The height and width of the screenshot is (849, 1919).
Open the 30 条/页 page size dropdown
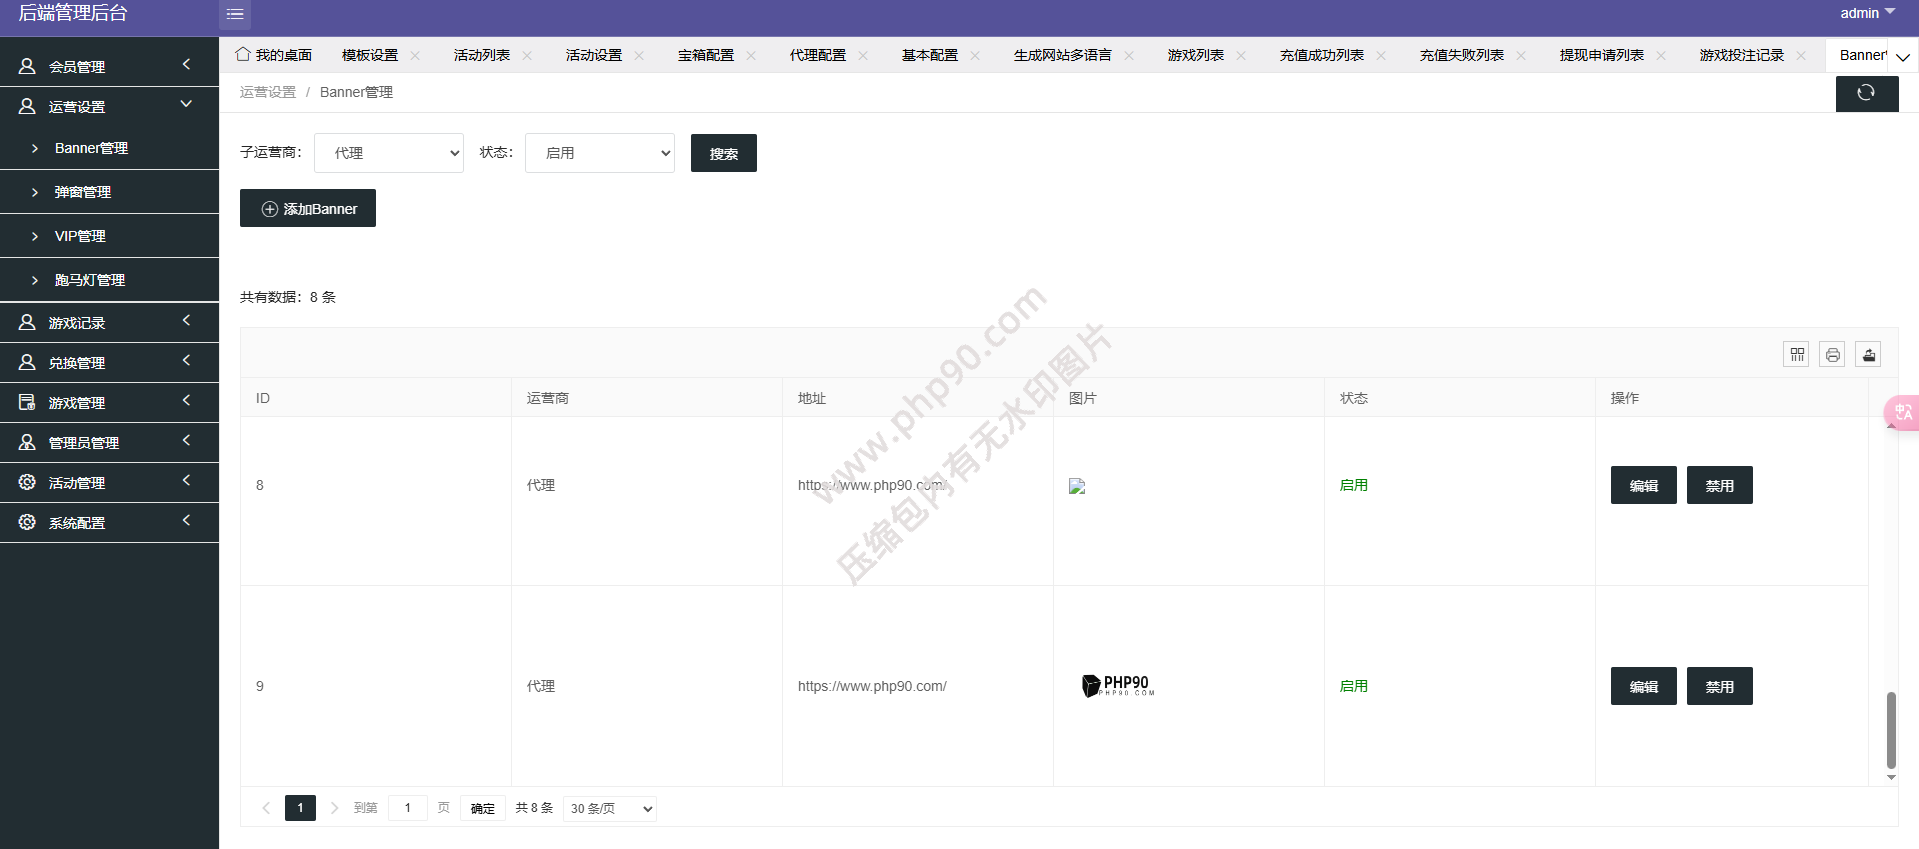pos(610,808)
